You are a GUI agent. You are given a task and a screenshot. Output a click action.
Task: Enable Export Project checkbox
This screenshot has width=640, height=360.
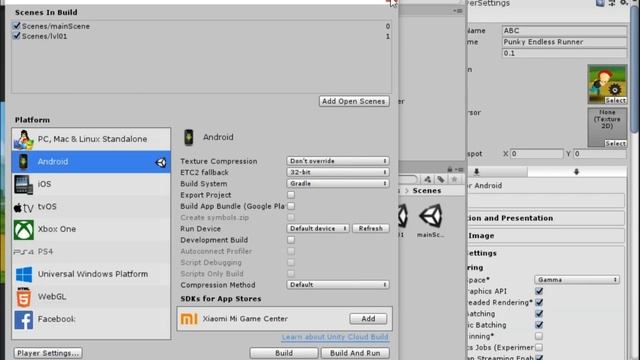(291, 195)
